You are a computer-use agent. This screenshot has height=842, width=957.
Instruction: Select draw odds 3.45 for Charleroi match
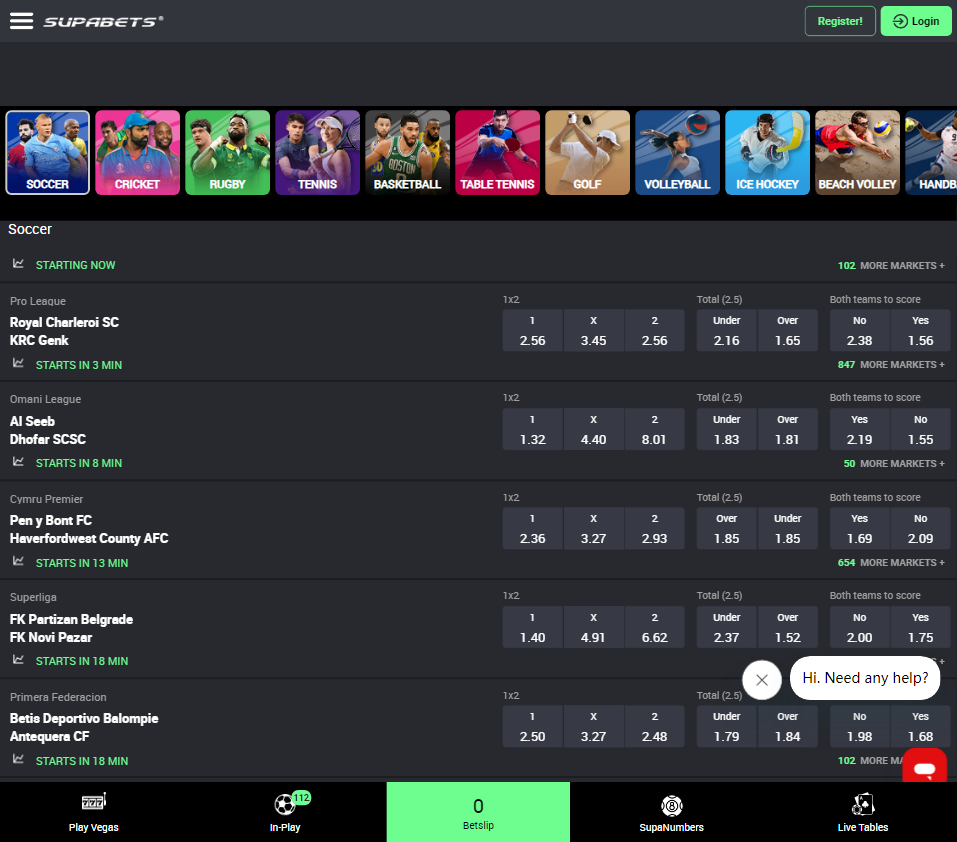click(593, 331)
